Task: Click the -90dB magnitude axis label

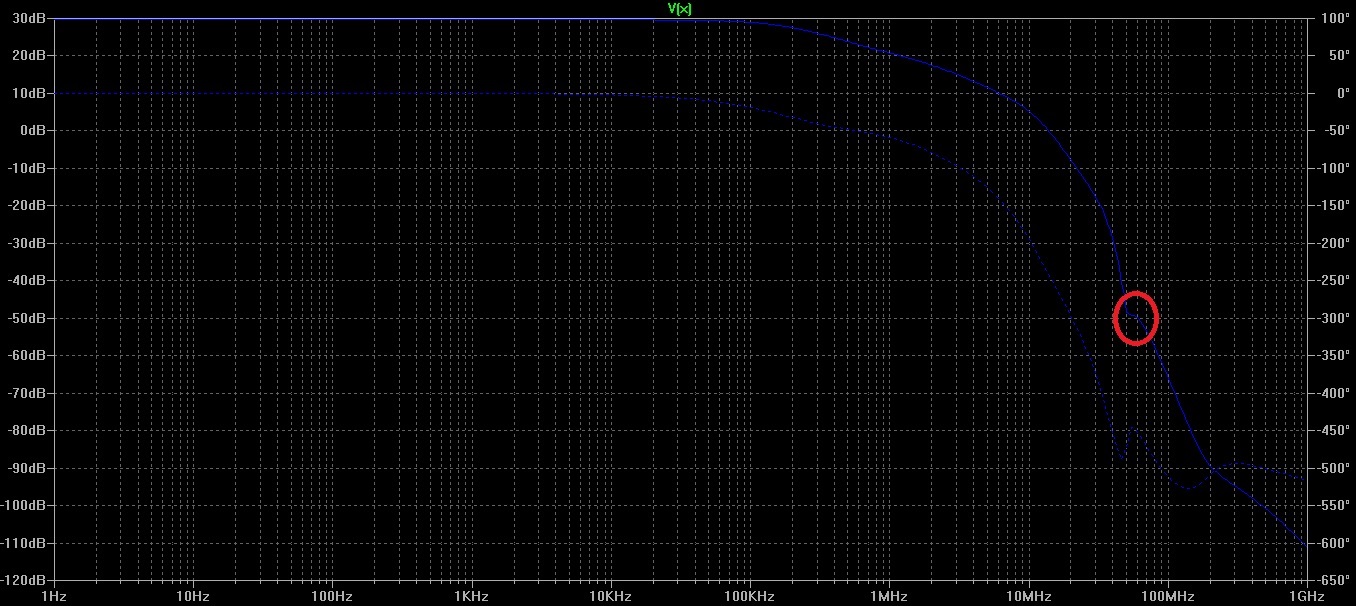Action: pyautogui.click(x=28, y=468)
